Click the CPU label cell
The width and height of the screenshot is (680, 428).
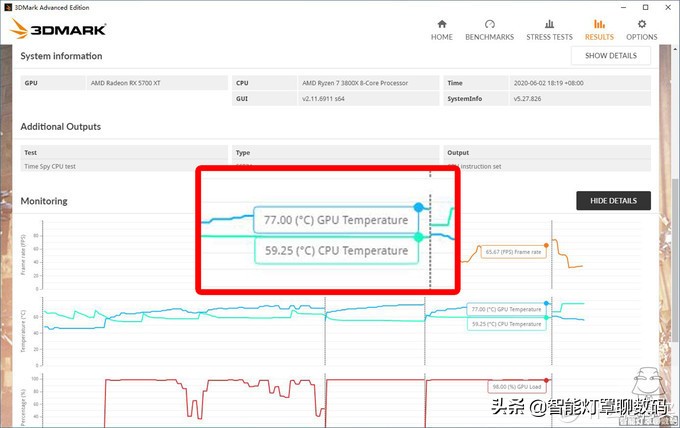click(x=264, y=83)
